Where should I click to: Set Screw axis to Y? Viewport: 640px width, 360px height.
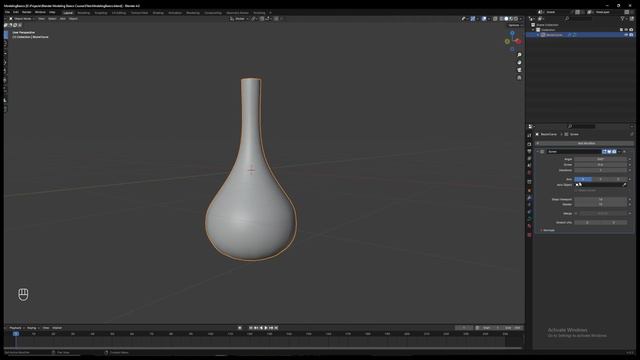(x=600, y=179)
